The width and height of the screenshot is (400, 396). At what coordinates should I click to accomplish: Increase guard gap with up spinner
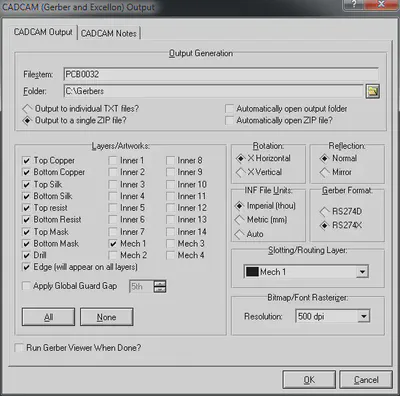click(x=160, y=283)
